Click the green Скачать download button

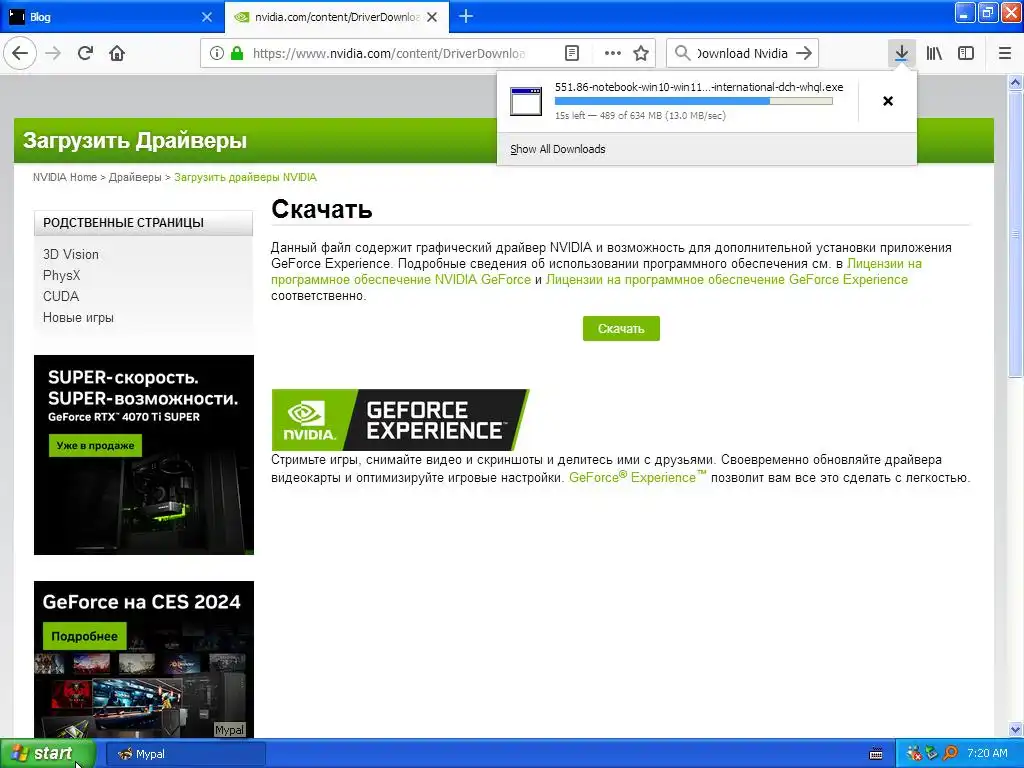click(621, 328)
